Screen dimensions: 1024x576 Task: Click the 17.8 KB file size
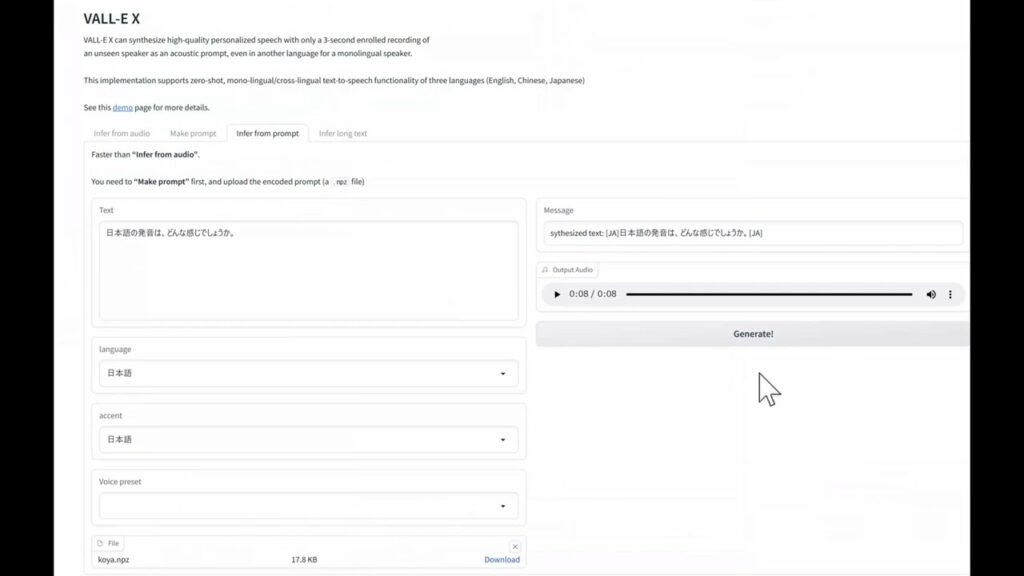pyautogui.click(x=304, y=560)
